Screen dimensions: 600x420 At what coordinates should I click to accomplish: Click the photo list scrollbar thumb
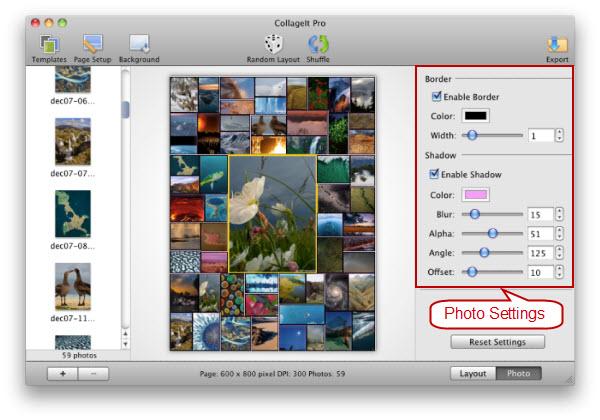(x=125, y=109)
